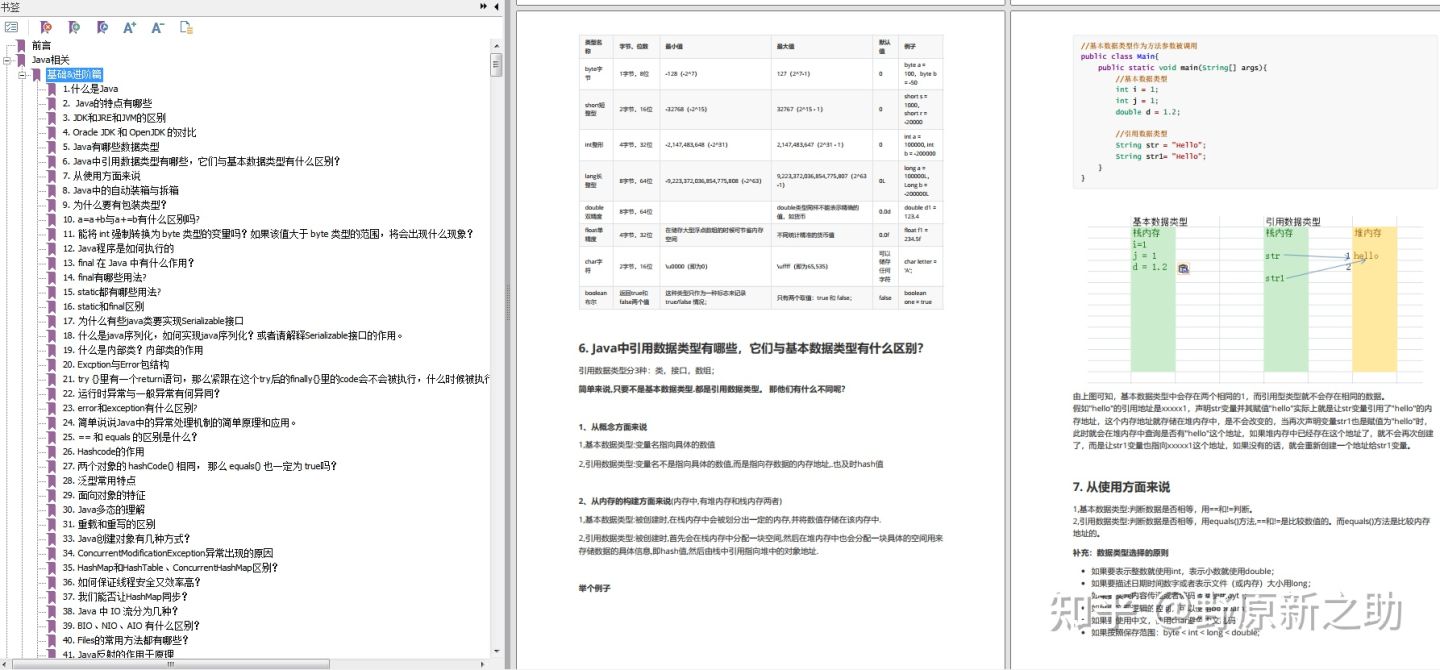Screen dimensions: 1440x670
Task: Click the add new bookmark icon
Action: point(74,27)
